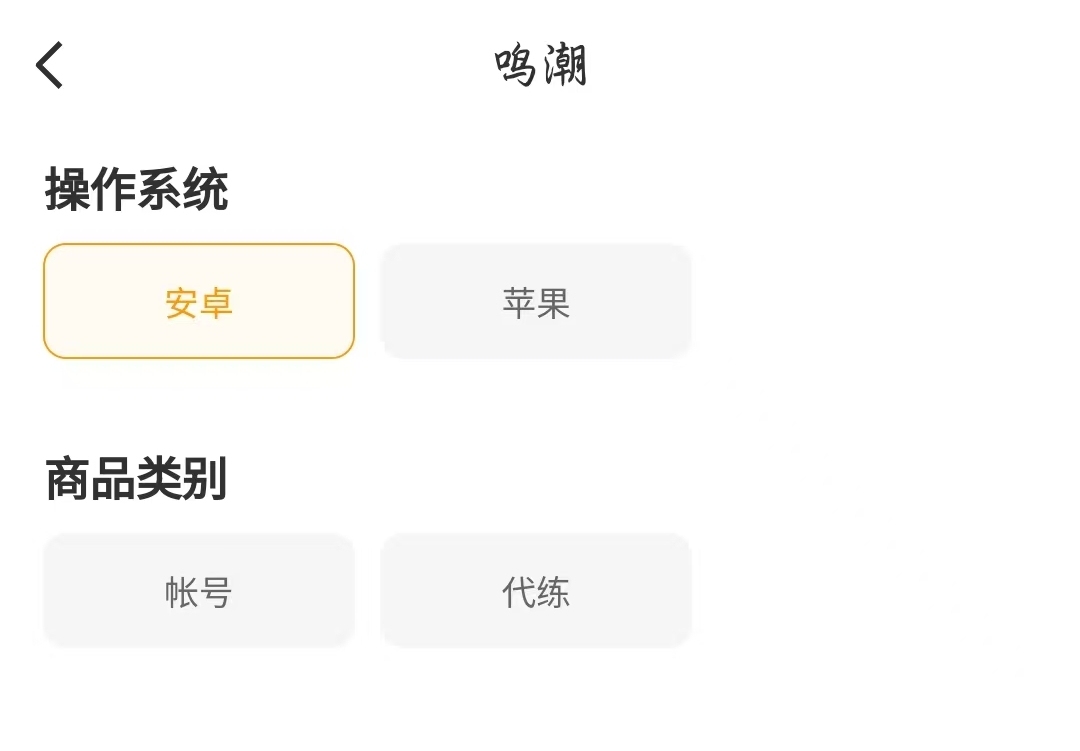Screen dimensions: 1080x751
Task: Select the 代练 product category
Action: coord(536,591)
